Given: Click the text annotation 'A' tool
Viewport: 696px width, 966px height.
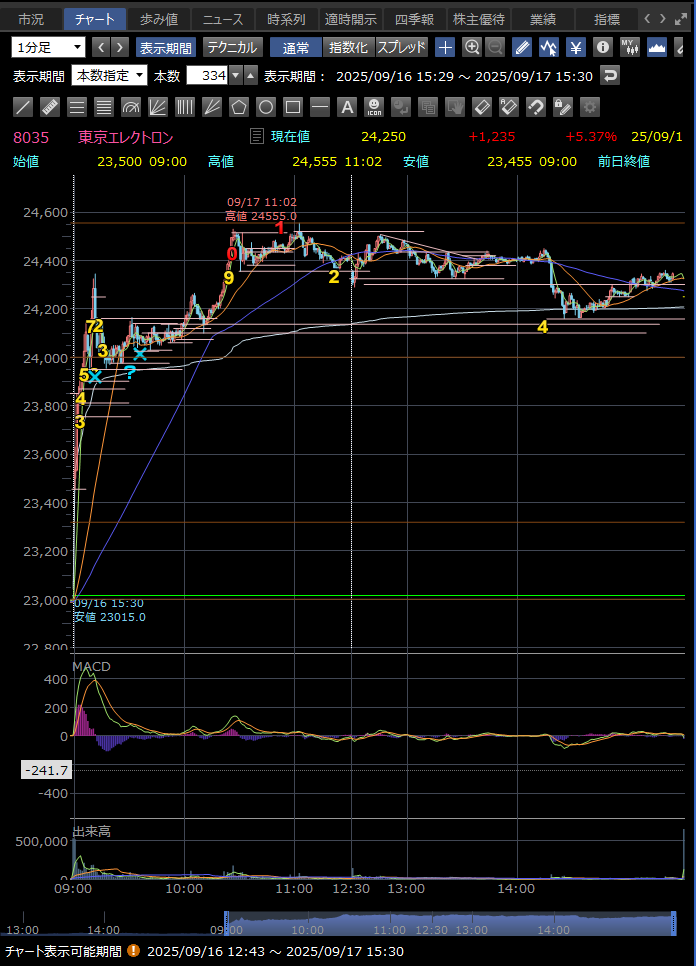Looking at the screenshot, I should click(x=346, y=107).
